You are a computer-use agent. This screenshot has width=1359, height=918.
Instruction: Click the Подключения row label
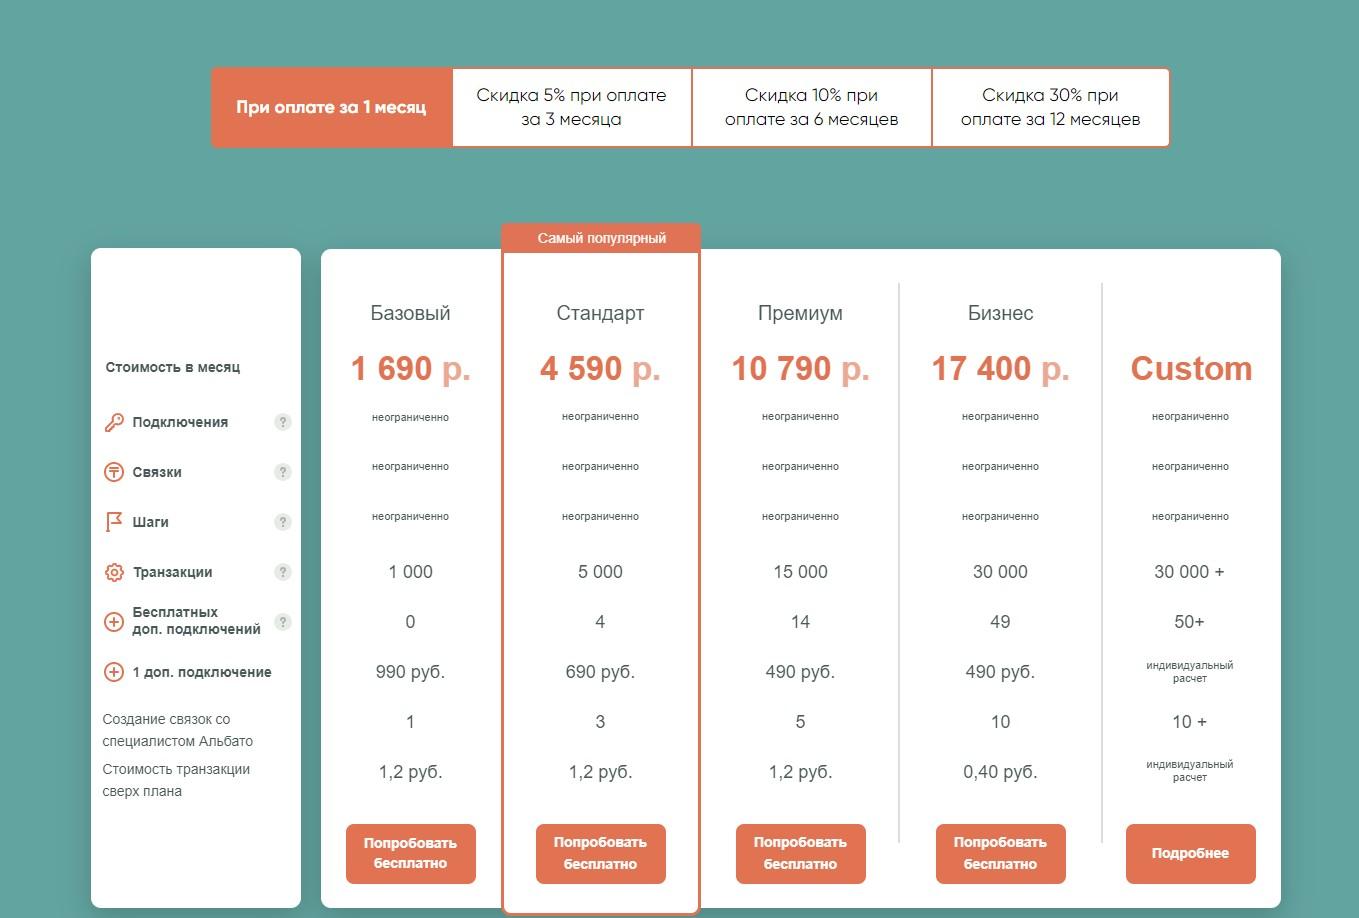pos(180,422)
